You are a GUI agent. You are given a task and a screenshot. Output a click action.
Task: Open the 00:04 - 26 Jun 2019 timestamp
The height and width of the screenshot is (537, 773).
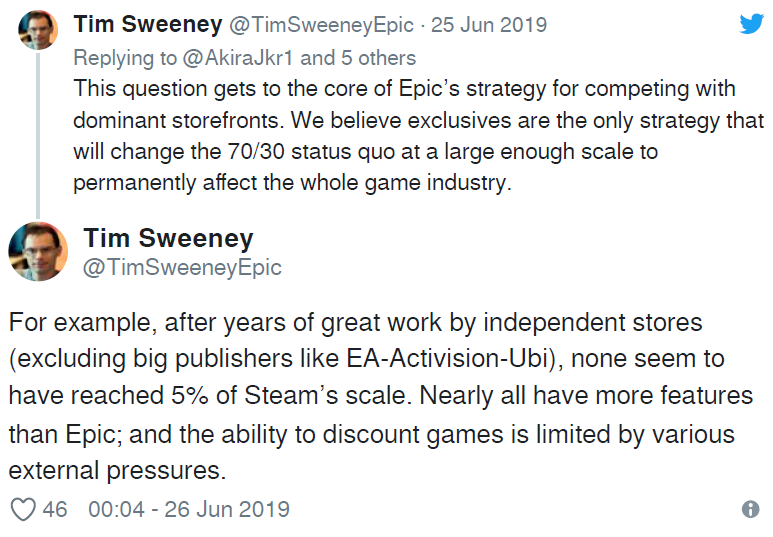[189, 509]
